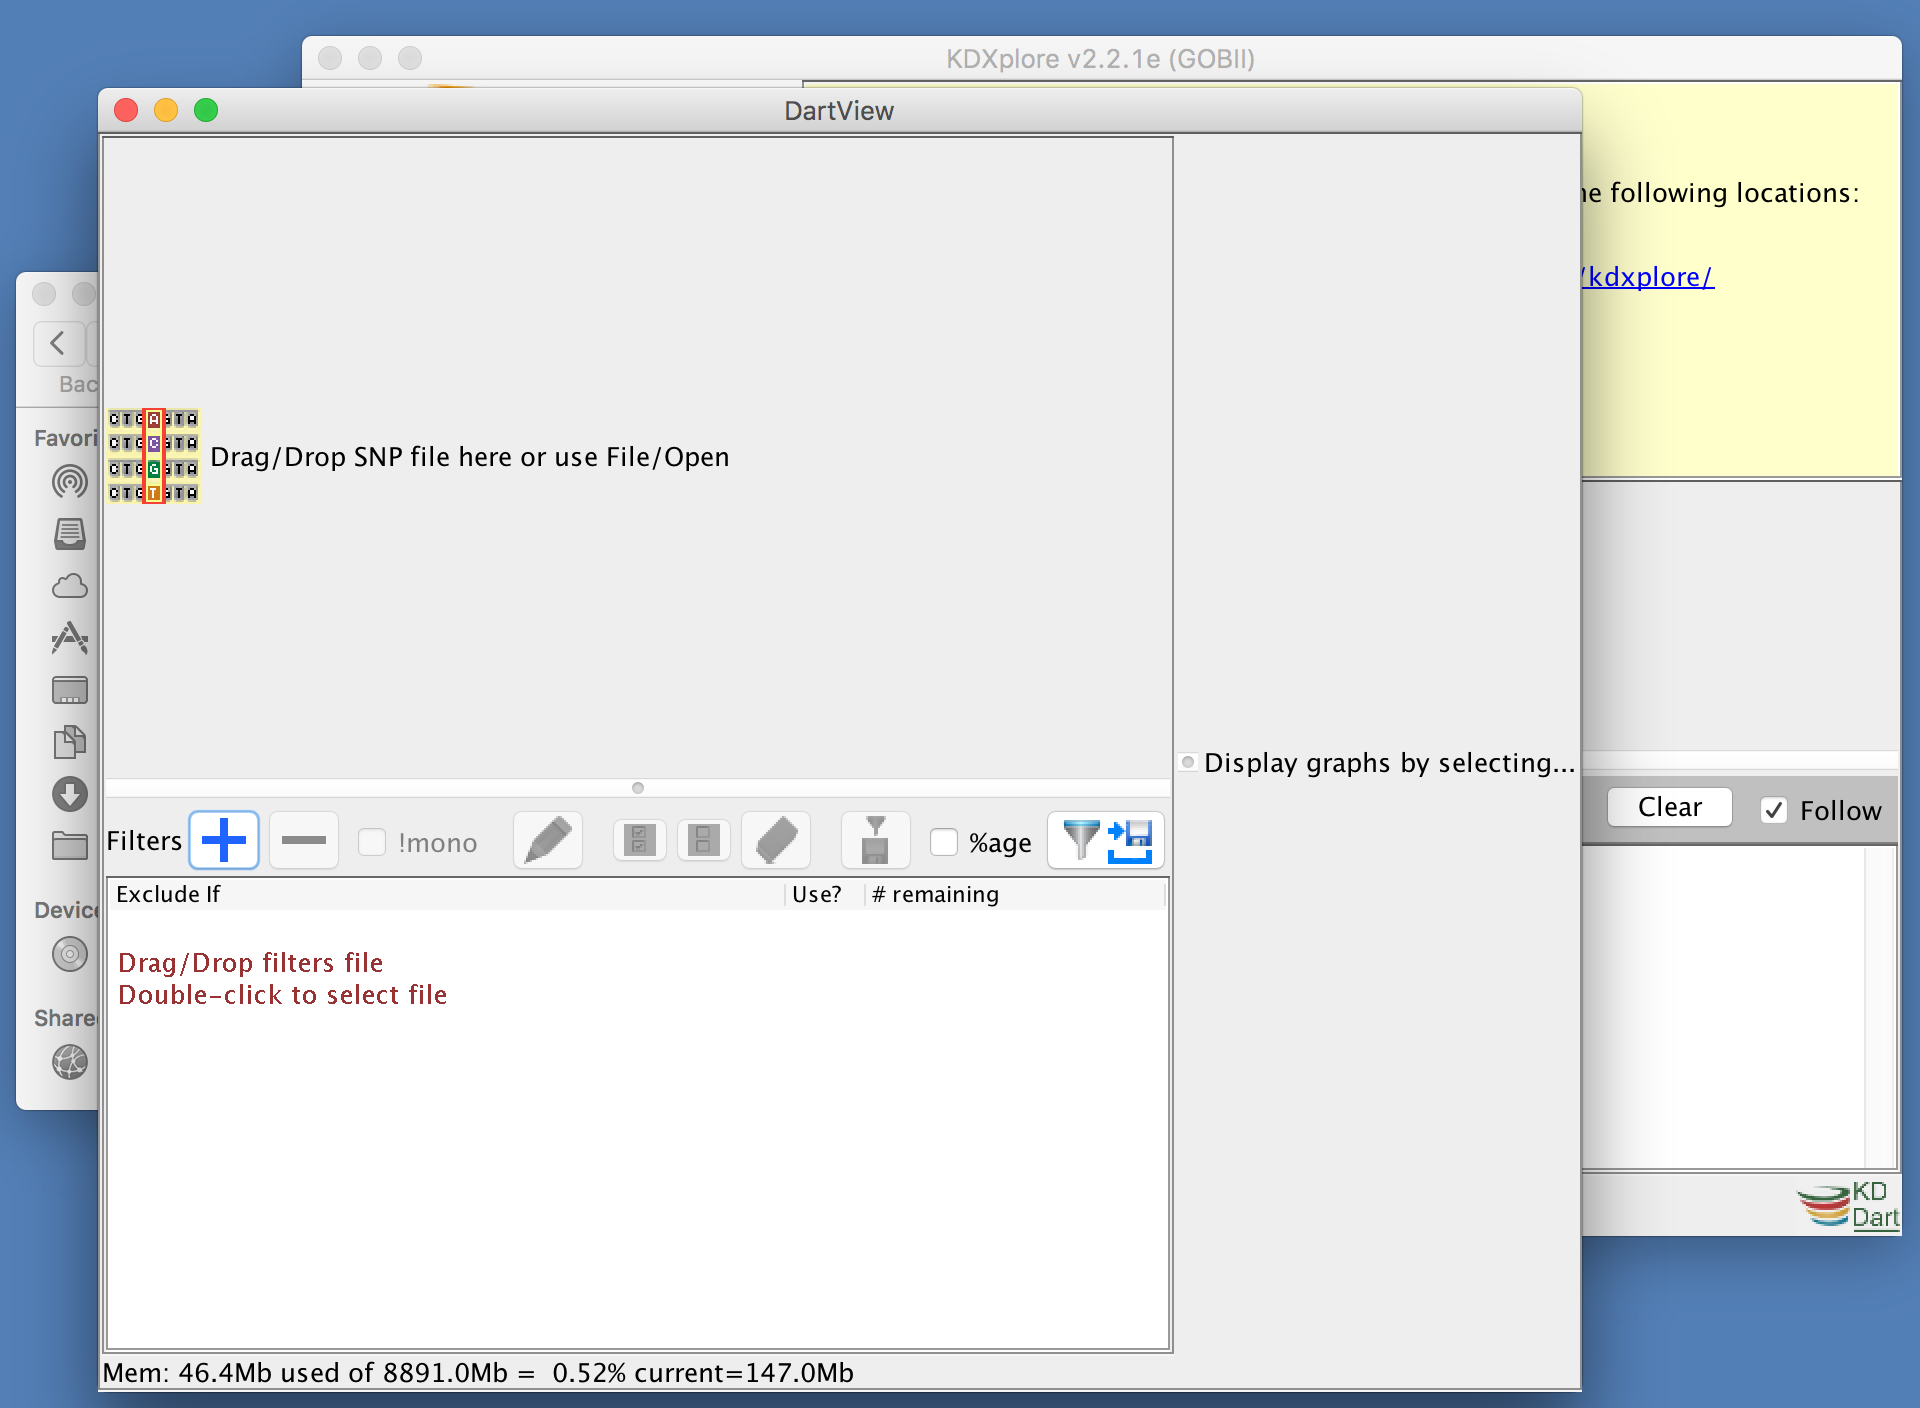Click the pencil edit-filter icon
The height and width of the screenshot is (1408, 1920).
[x=548, y=840]
